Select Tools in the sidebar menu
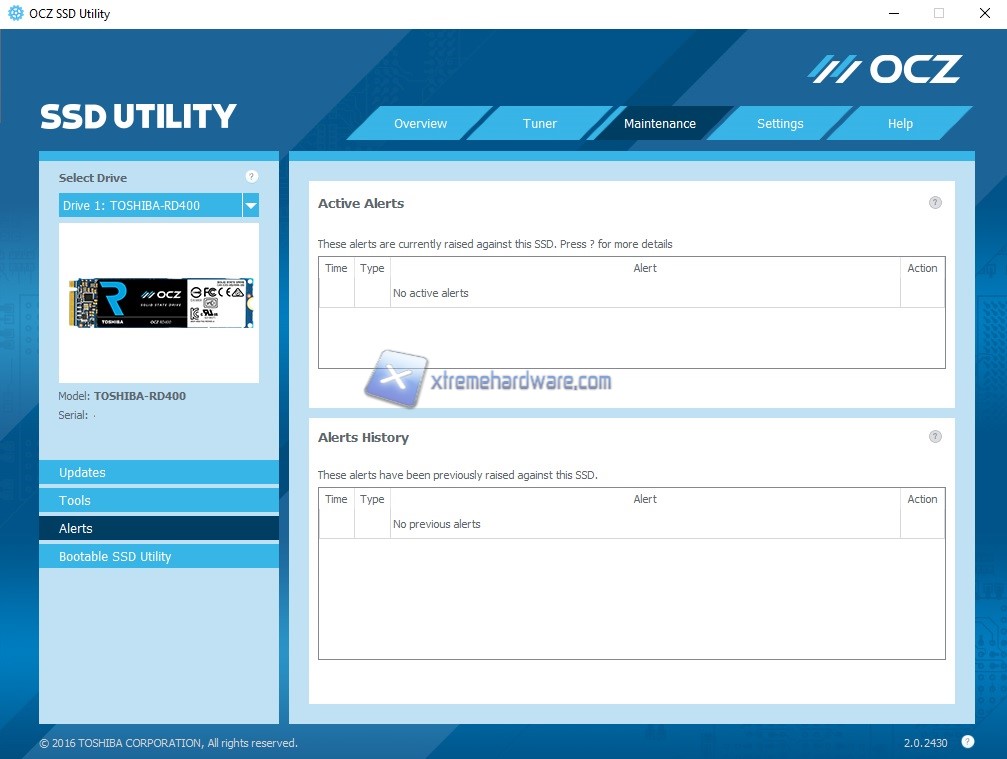Image resolution: width=1007 pixels, height=759 pixels. [159, 500]
